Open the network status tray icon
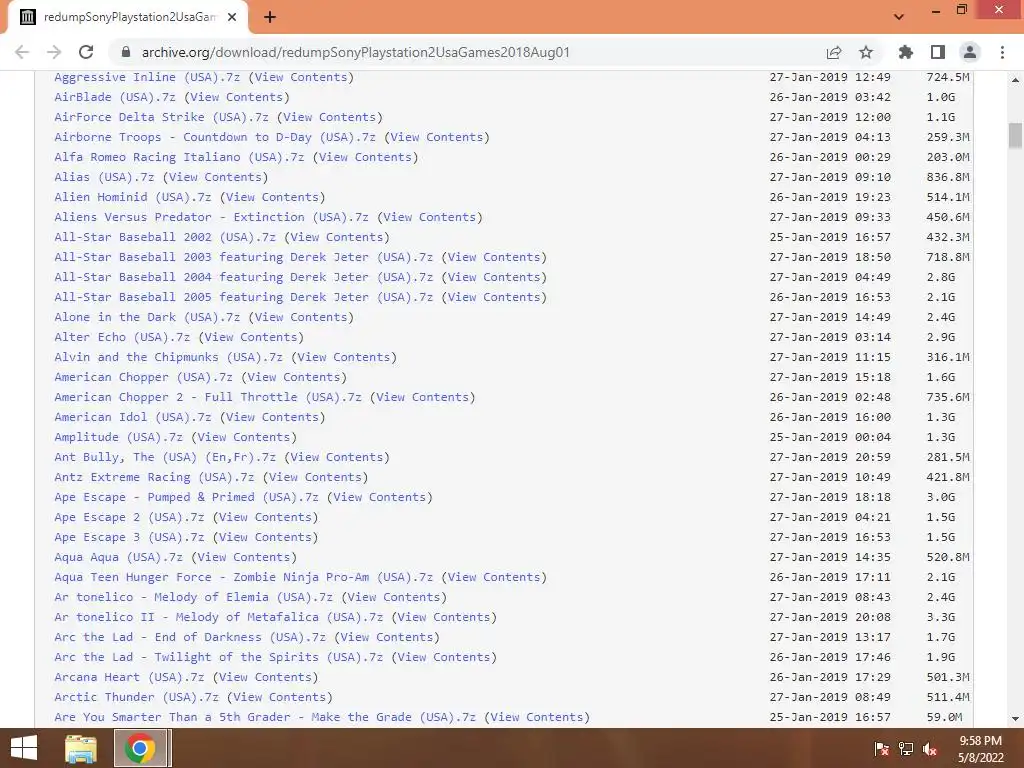1024x768 pixels. click(906, 748)
